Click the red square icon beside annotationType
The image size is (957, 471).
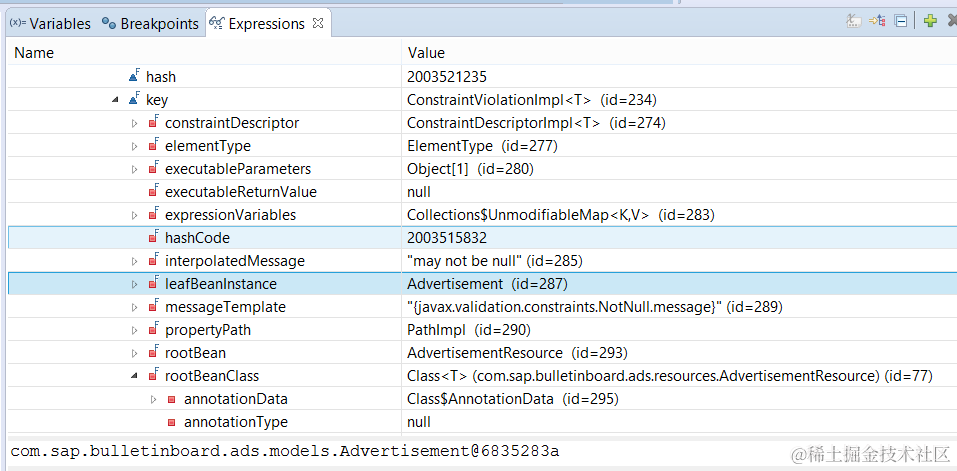pyautogui.click(x=172, y=422)
